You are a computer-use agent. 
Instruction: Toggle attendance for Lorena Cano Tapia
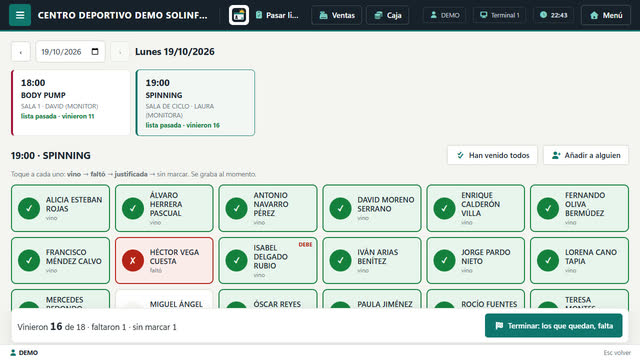click(x=580, y=260)
